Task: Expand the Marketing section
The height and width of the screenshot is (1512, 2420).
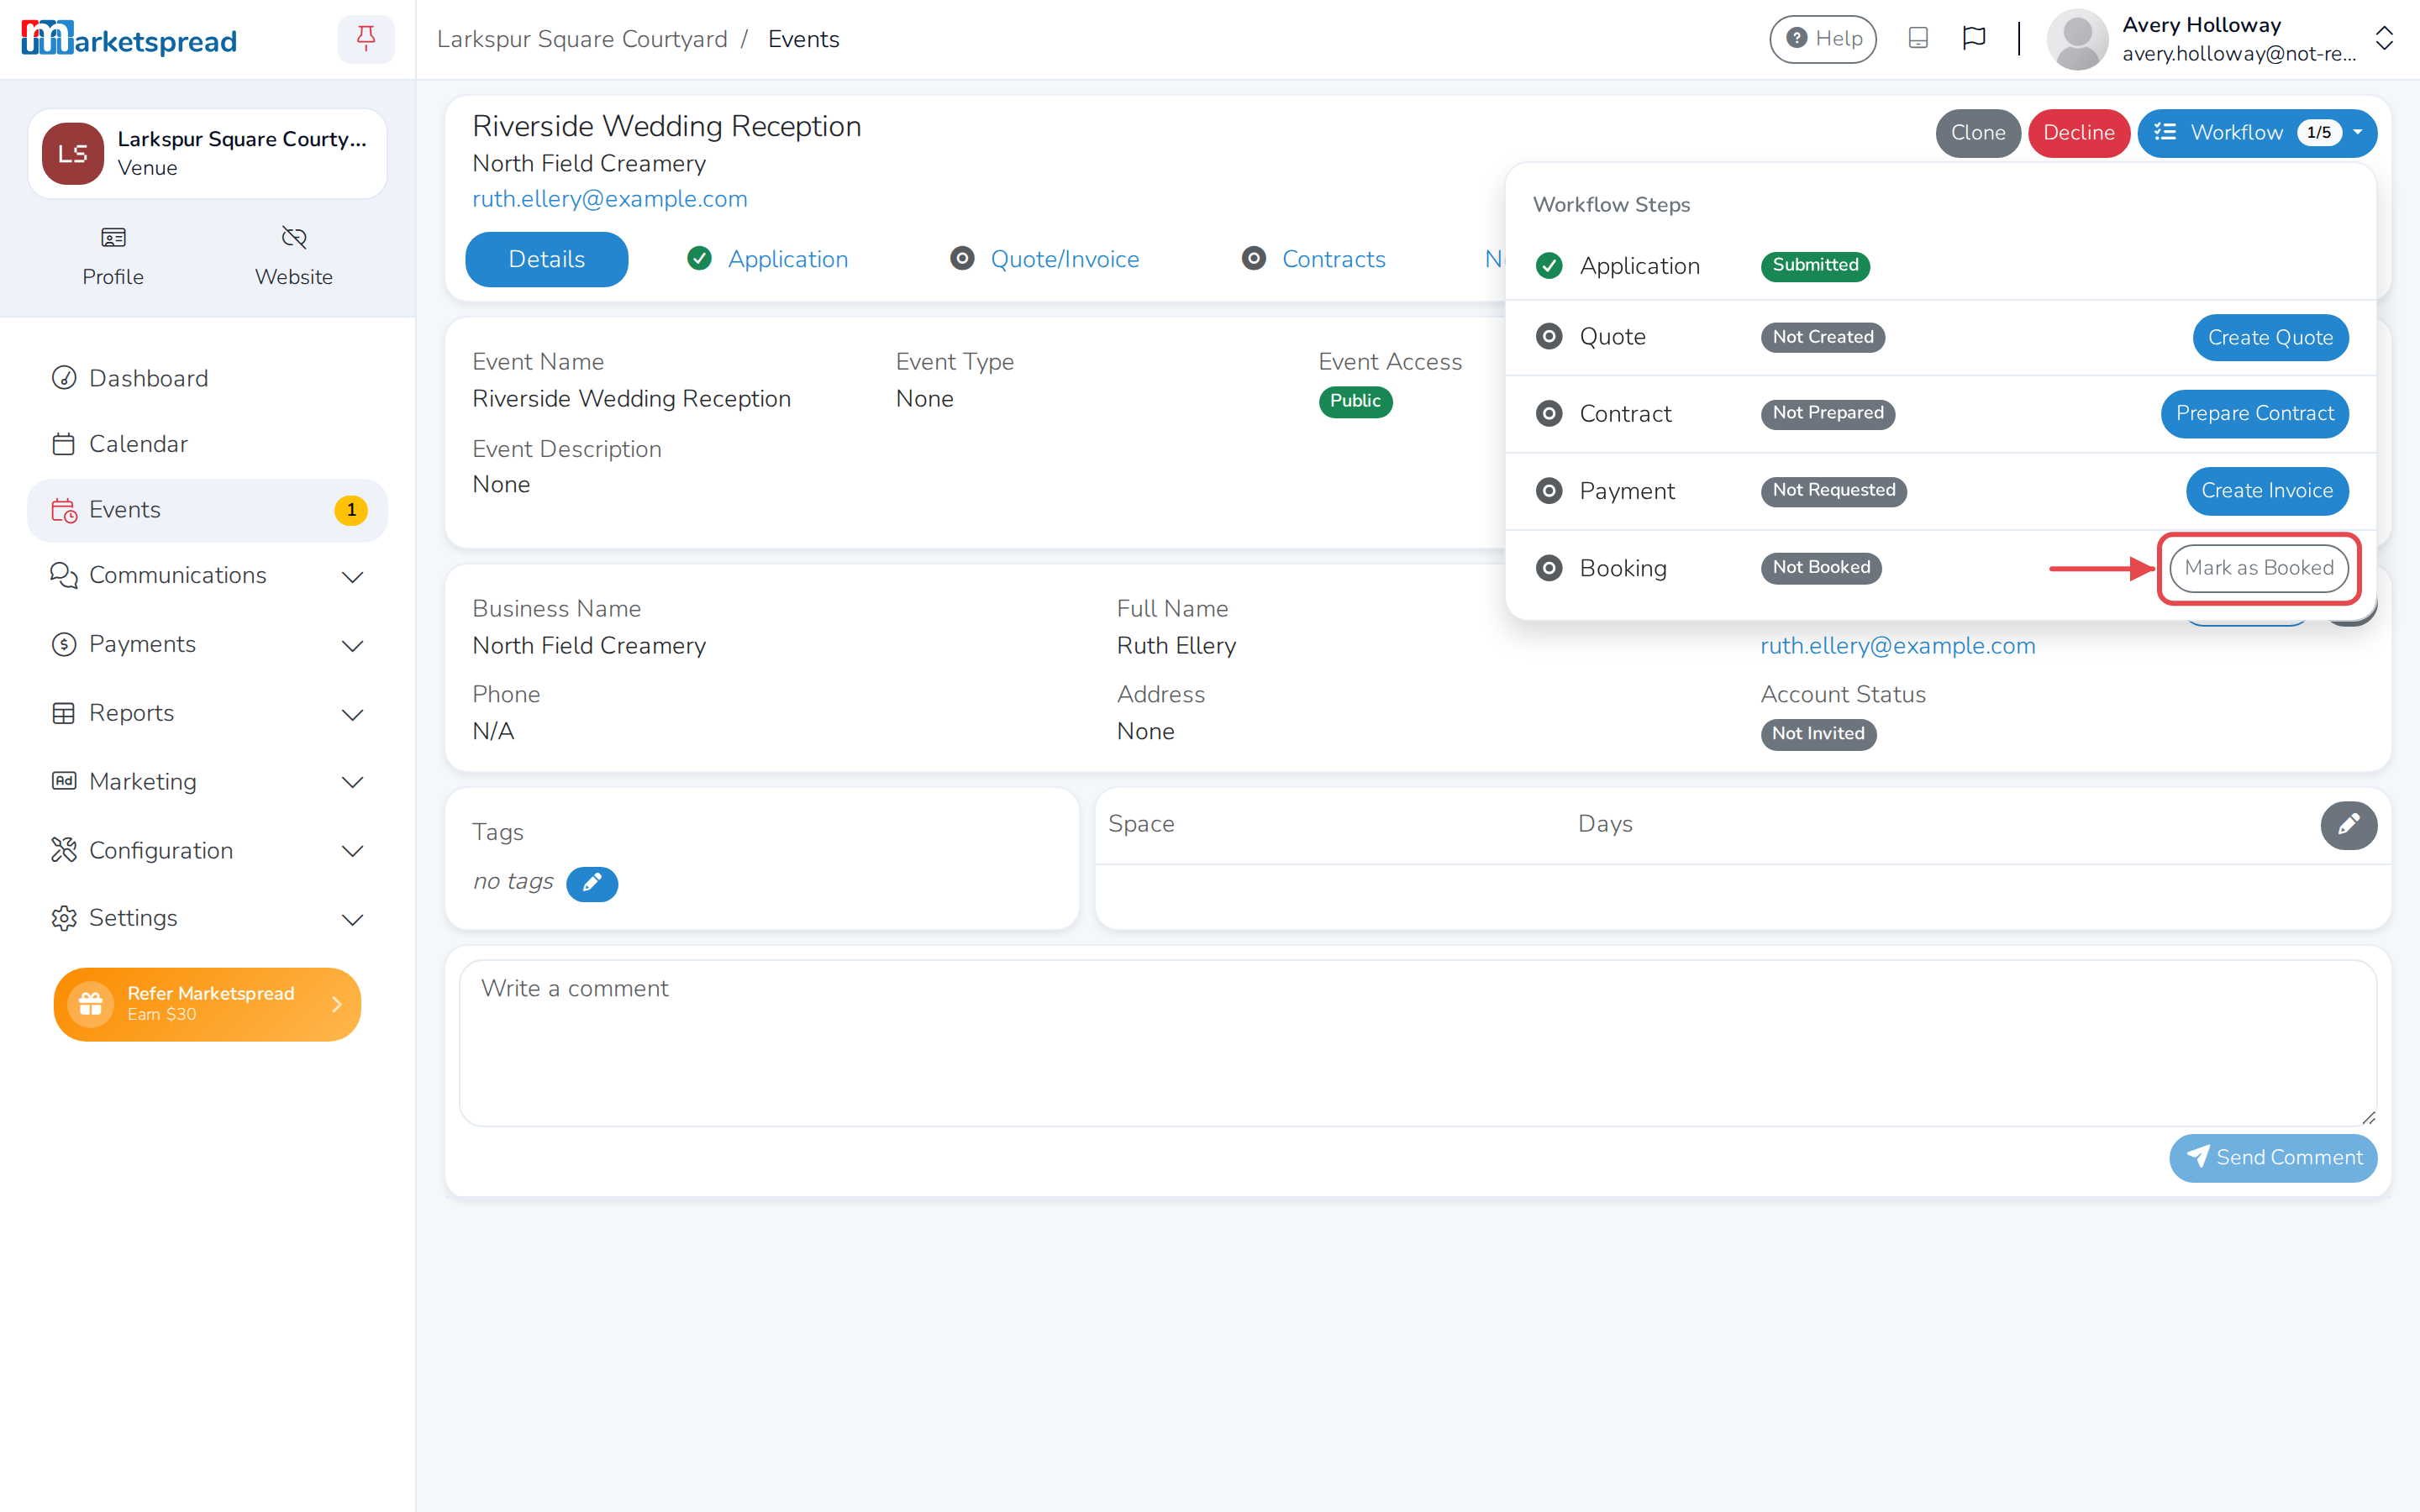Action: (x=207, y=782)
